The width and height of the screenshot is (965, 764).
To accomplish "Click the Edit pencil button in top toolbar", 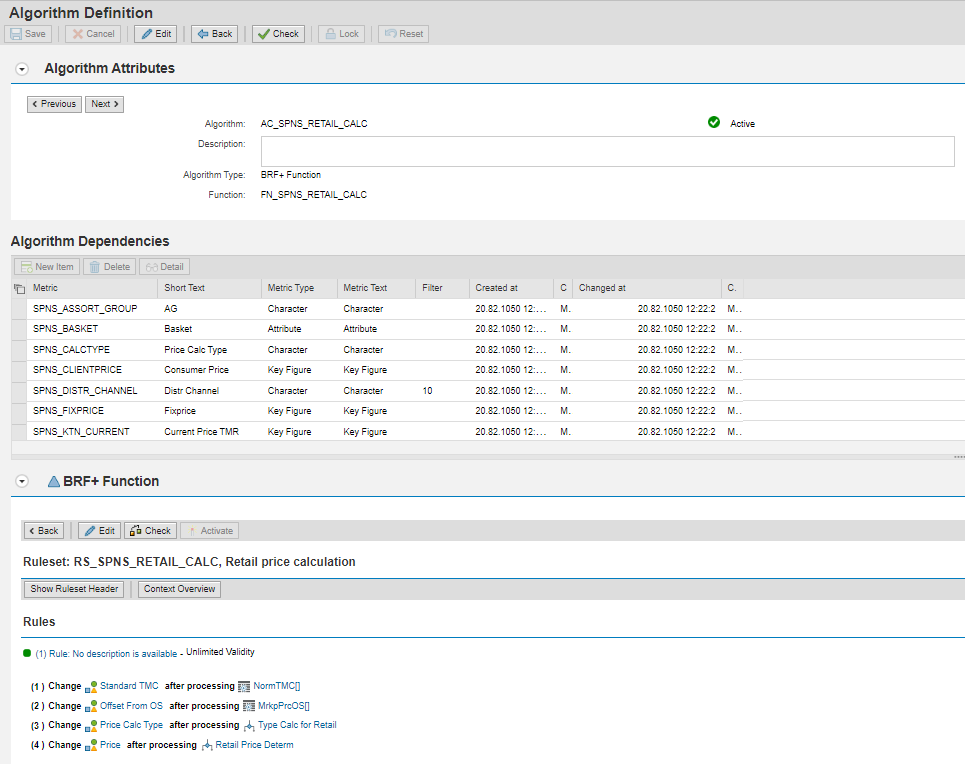I will click(x=155, y=34).
